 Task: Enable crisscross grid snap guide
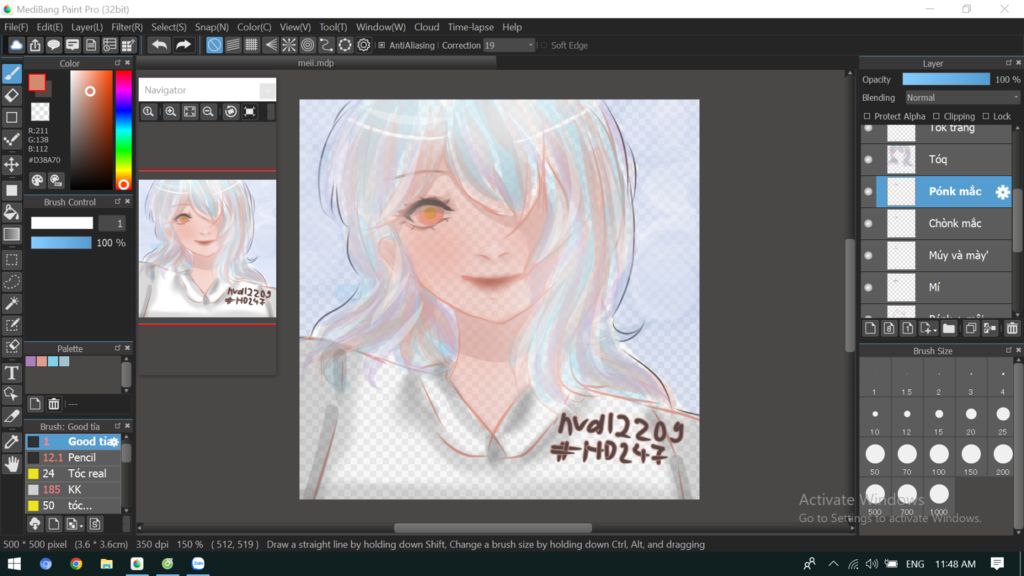(x=251, y=45)
